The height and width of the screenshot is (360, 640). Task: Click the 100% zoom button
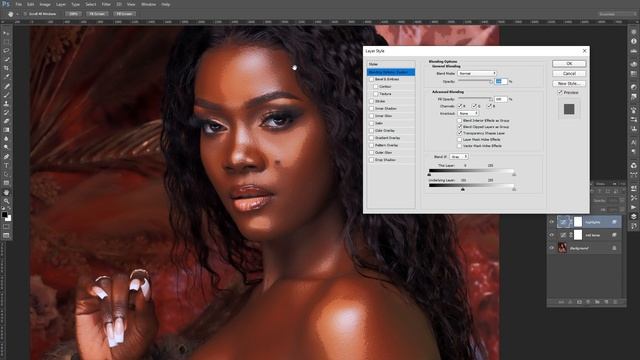pos(73,14)
